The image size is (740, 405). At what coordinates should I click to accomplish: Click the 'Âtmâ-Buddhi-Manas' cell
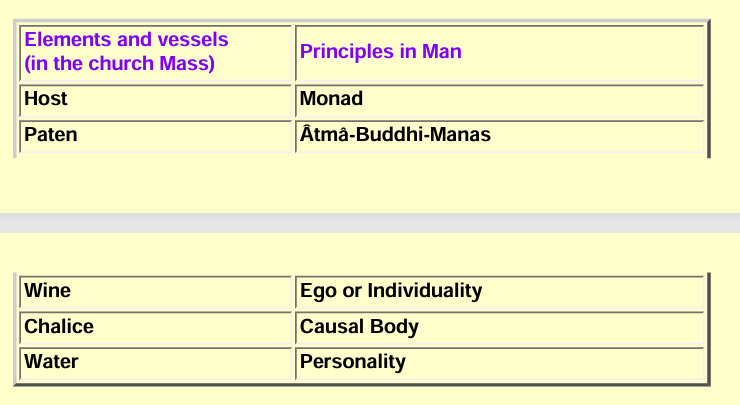coord(500,136)
